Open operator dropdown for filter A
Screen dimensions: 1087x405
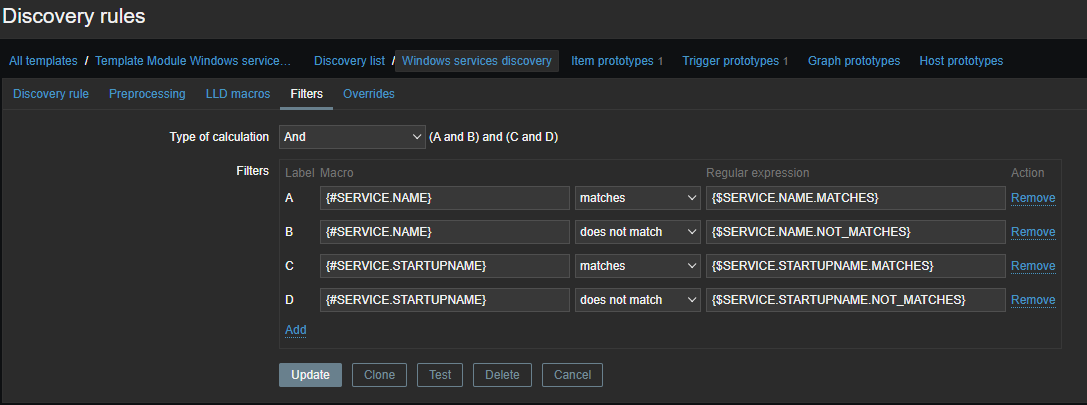637,198
